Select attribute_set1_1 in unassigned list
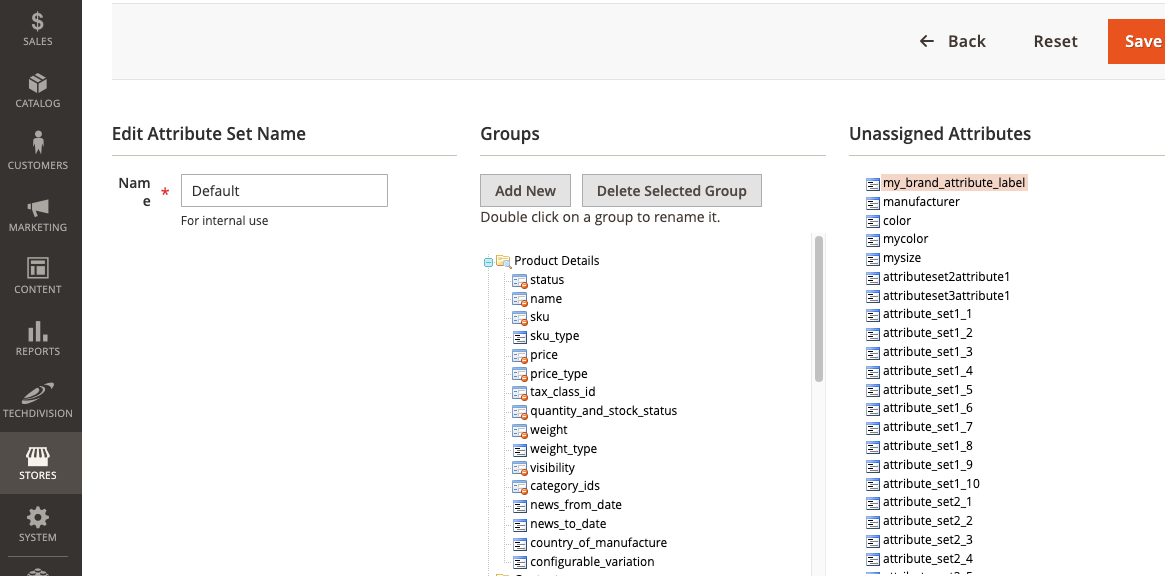 (x=927, y=314)
